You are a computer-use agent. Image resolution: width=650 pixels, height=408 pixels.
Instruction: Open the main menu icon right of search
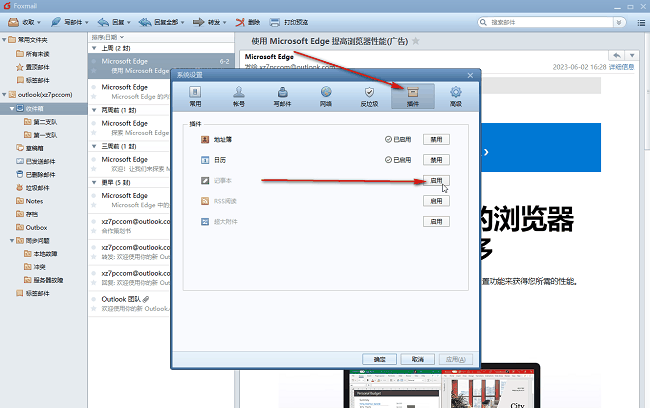click(641, 22)
